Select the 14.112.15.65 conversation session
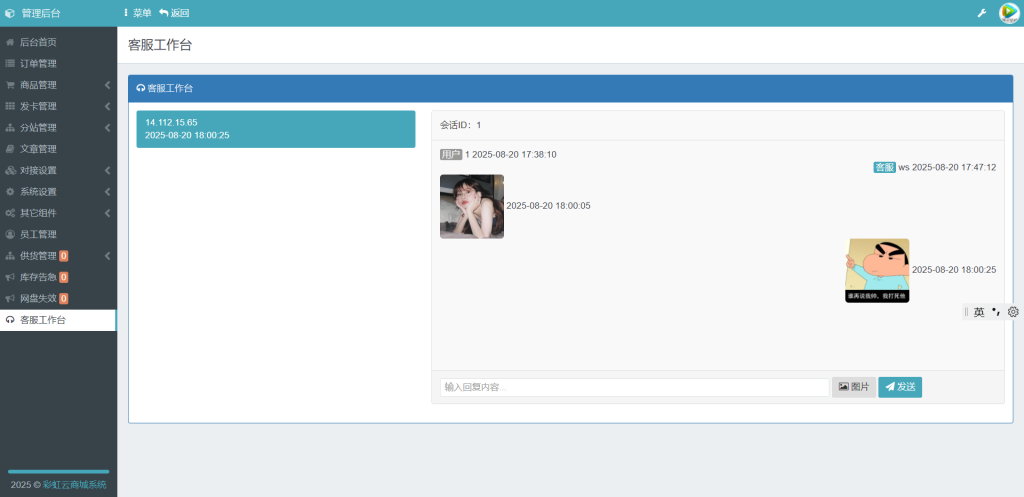Image resolution: width=1024 pixels, height=497 pixels. tap(276, 129)
